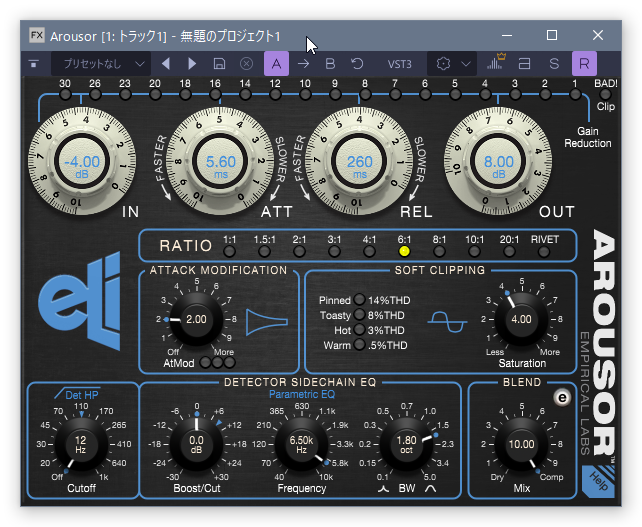Open plugin settings gear icon

[443, 64]
